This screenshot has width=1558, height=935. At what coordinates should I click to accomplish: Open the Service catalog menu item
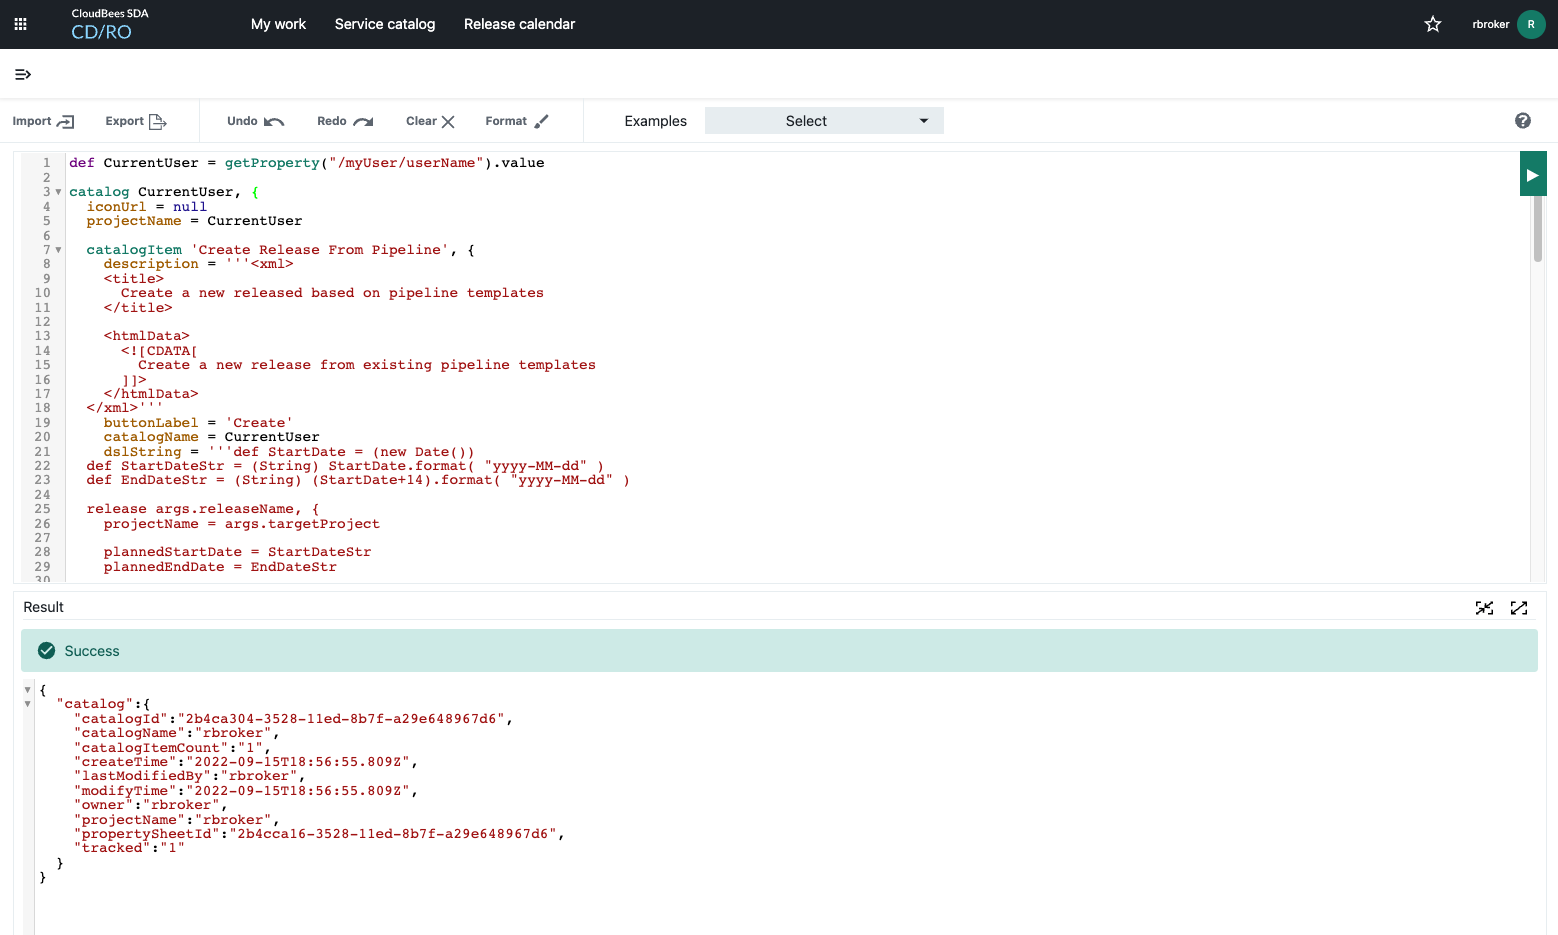click(x=384, y=23)
